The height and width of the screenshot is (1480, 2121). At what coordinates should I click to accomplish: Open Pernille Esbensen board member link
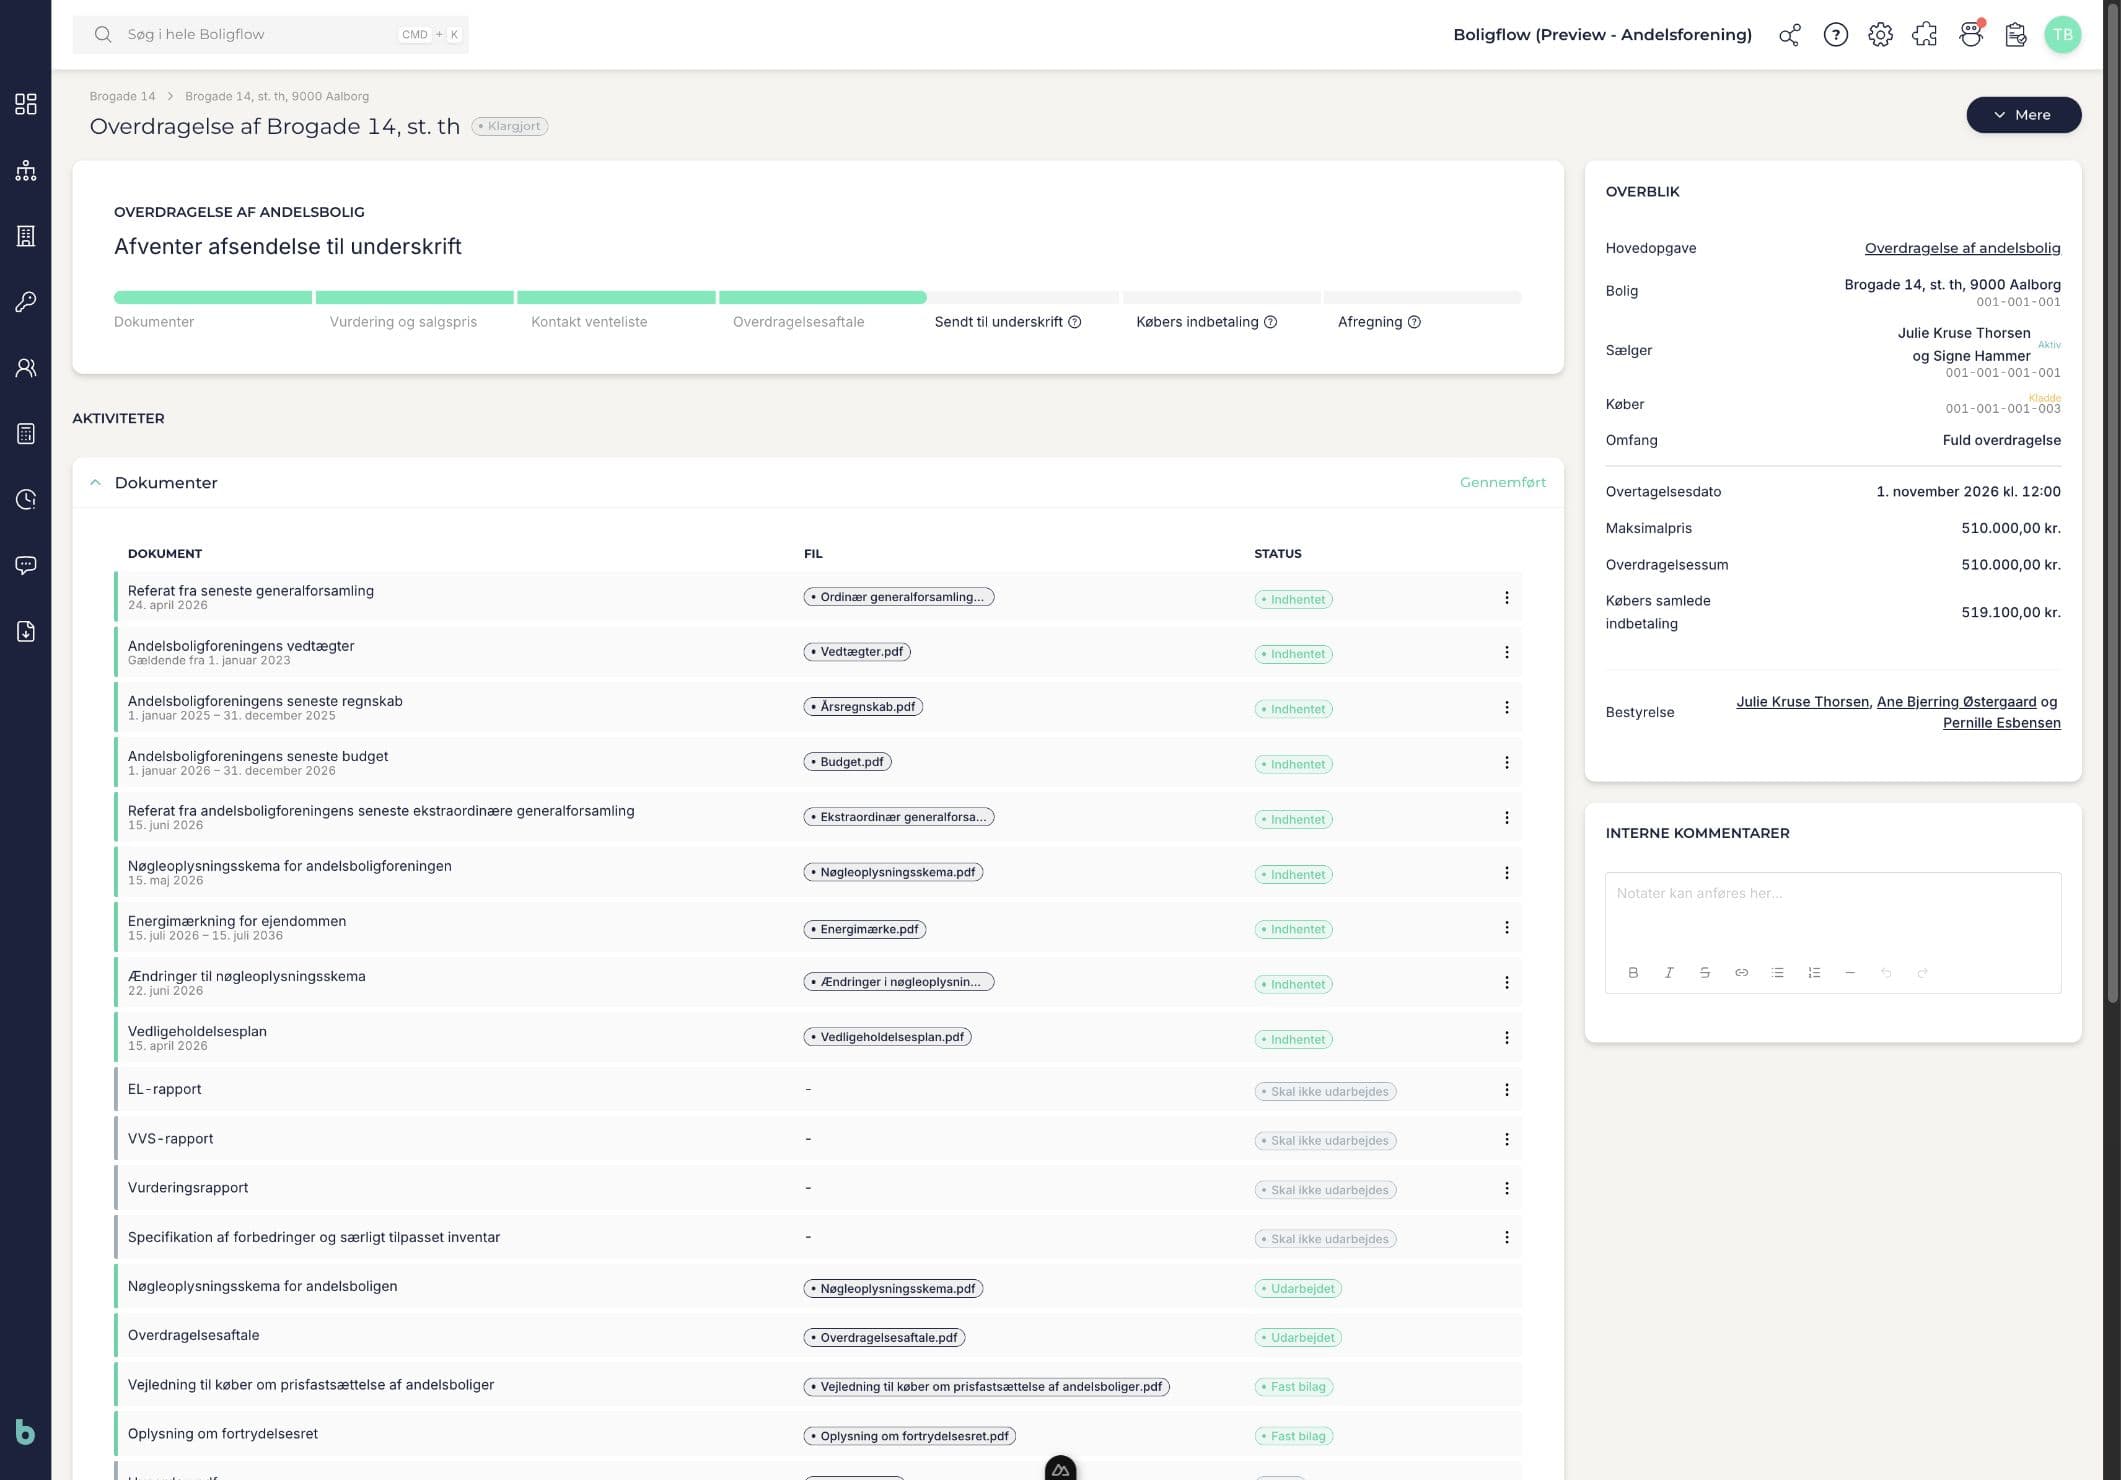2001,723
